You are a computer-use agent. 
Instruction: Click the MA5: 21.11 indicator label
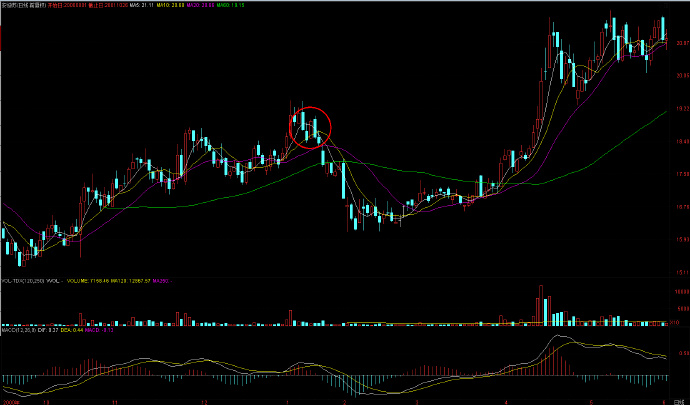coord(142,5)
